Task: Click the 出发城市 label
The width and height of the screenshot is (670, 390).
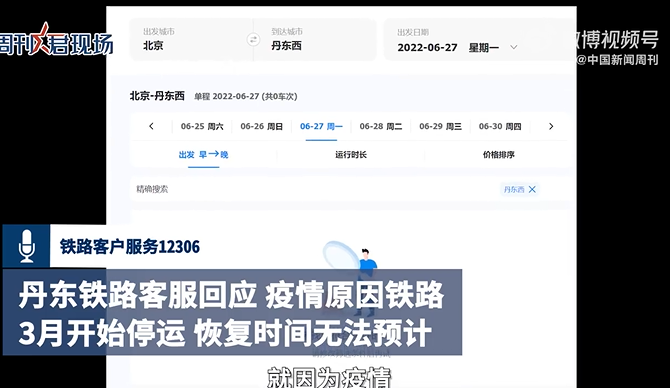Action: coord(159,32)
